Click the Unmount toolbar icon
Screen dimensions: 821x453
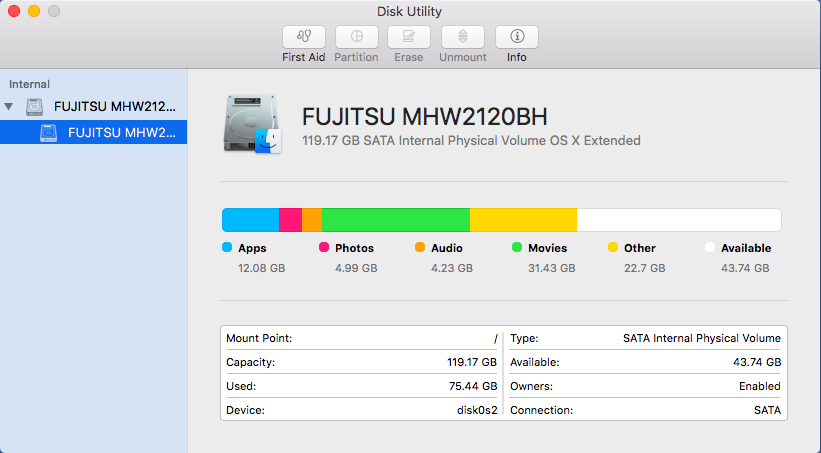coord(463,37)
